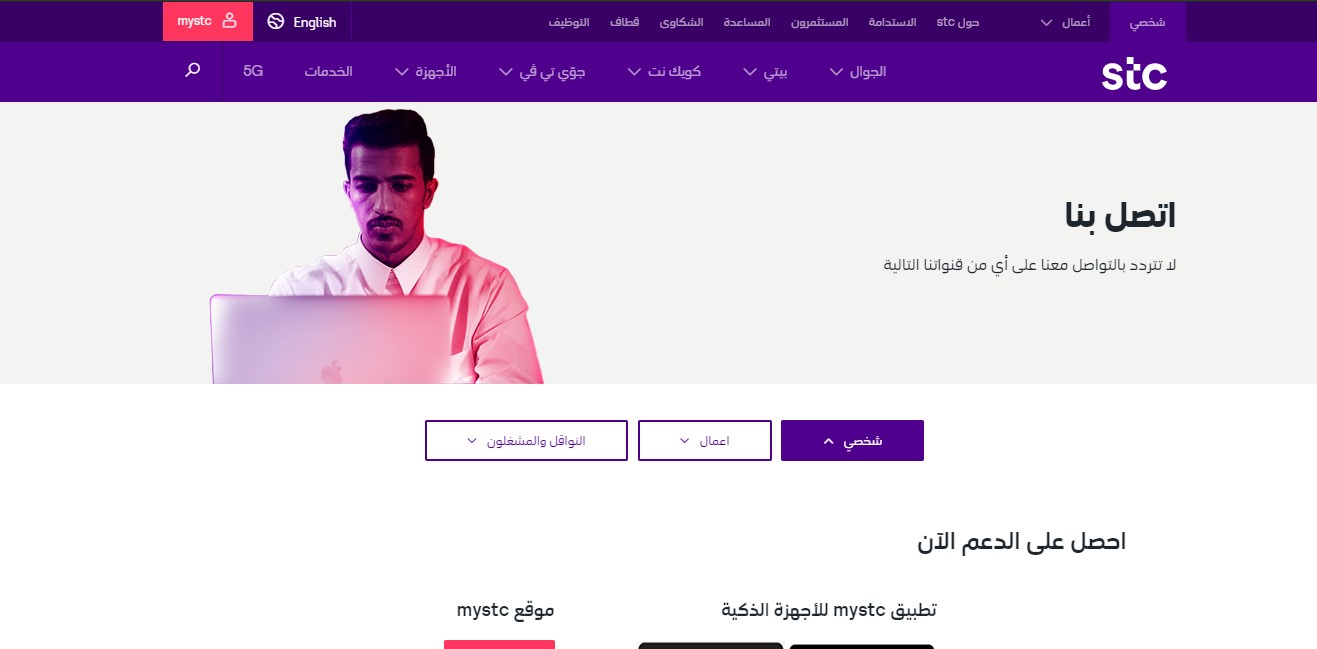1317x649 pixels.
Task: Open the حول stc link
Action: coord(958,22)
